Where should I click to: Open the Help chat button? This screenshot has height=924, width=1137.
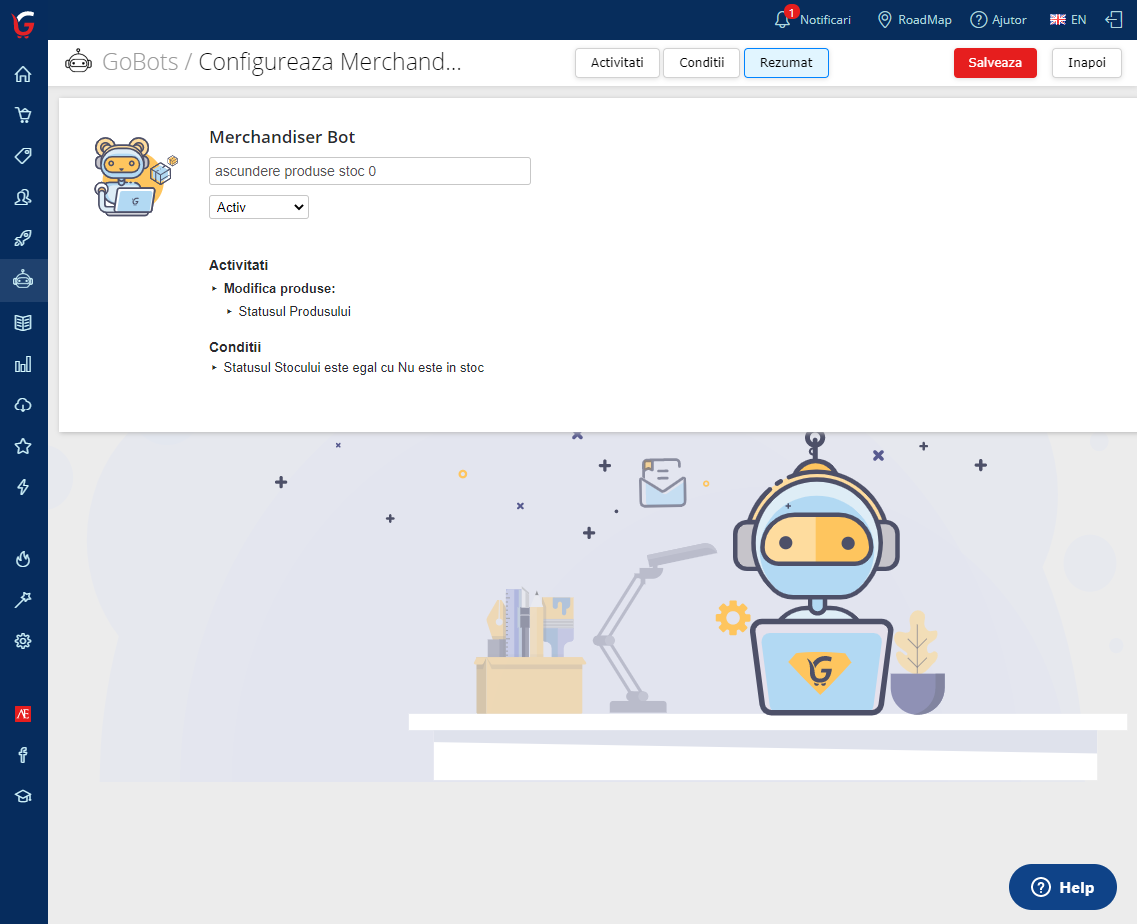click(1062, 887)
